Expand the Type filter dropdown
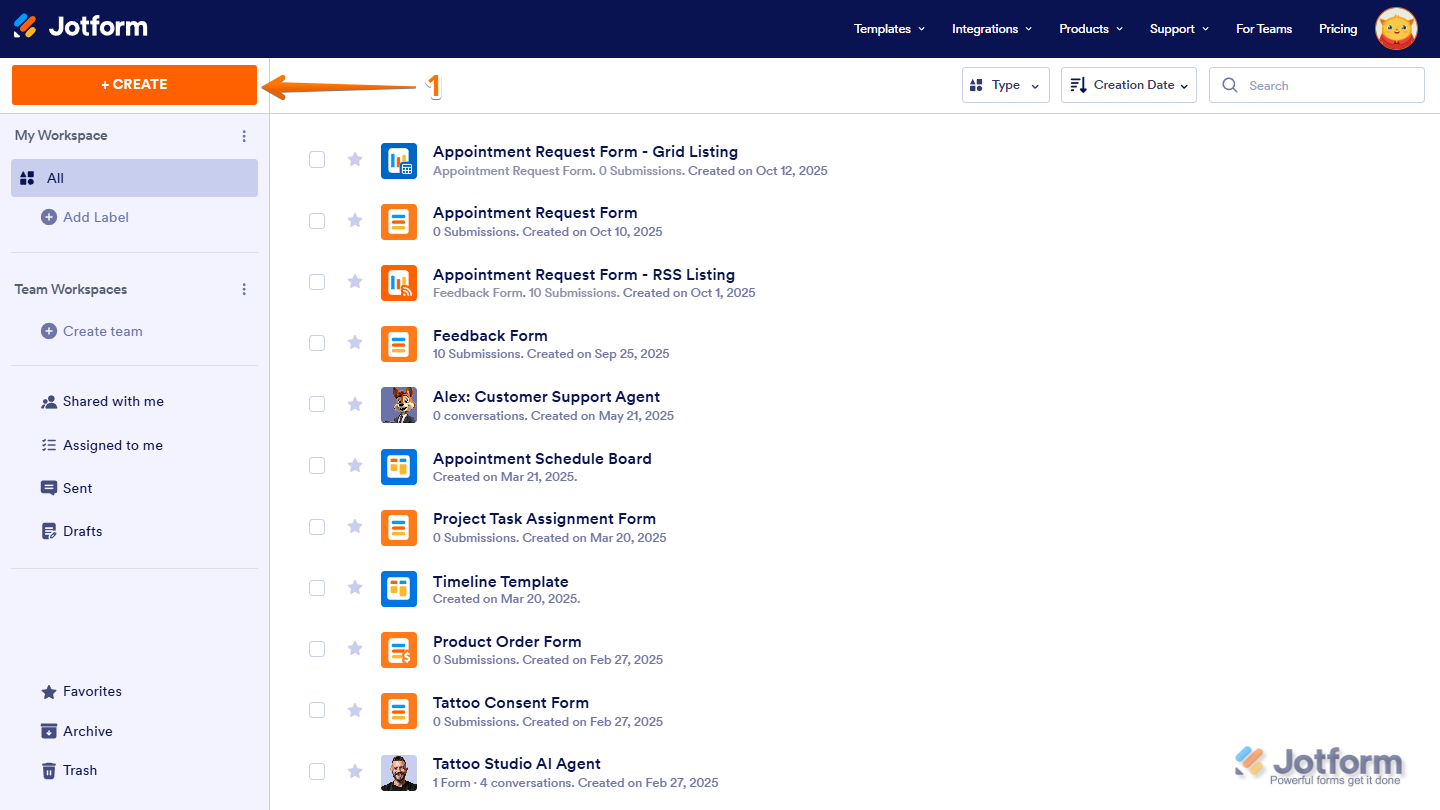This screenshot has height=810, width=1440. point(1005,85)
